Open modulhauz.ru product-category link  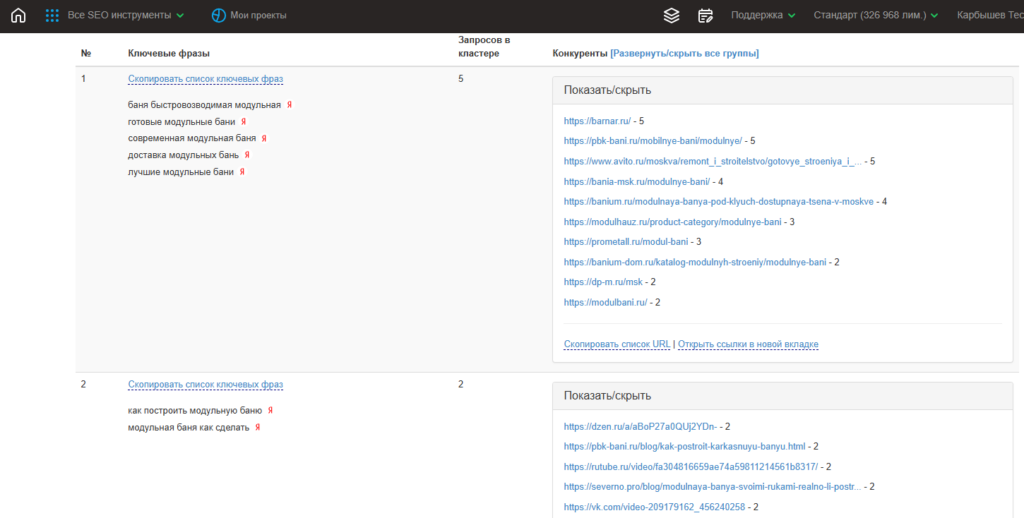(x=673, y=222)
